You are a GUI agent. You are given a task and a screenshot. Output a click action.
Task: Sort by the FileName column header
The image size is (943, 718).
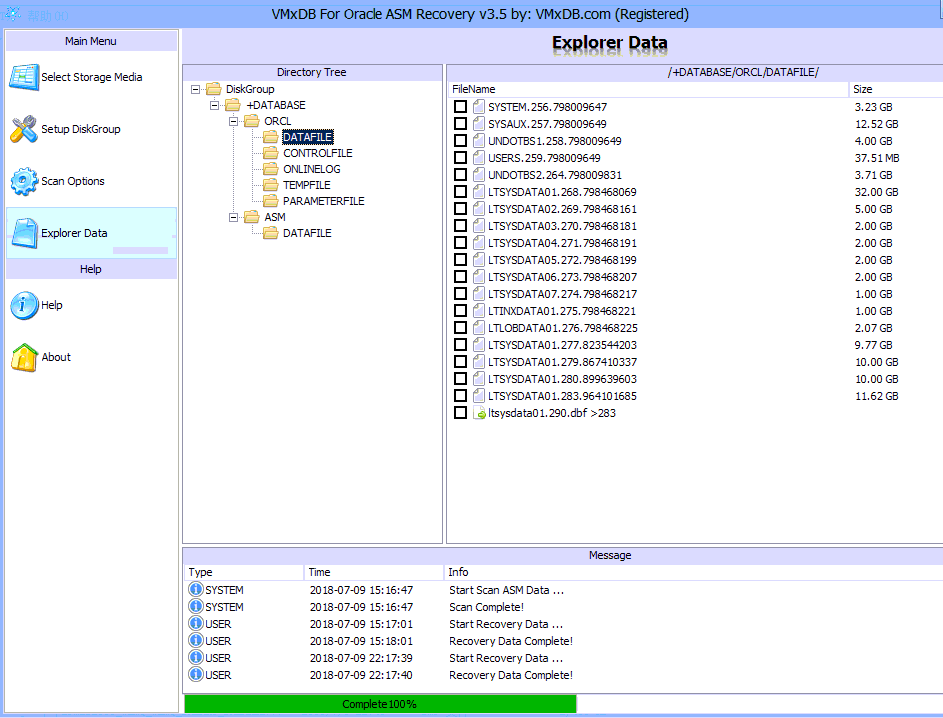tap(648, 89)
